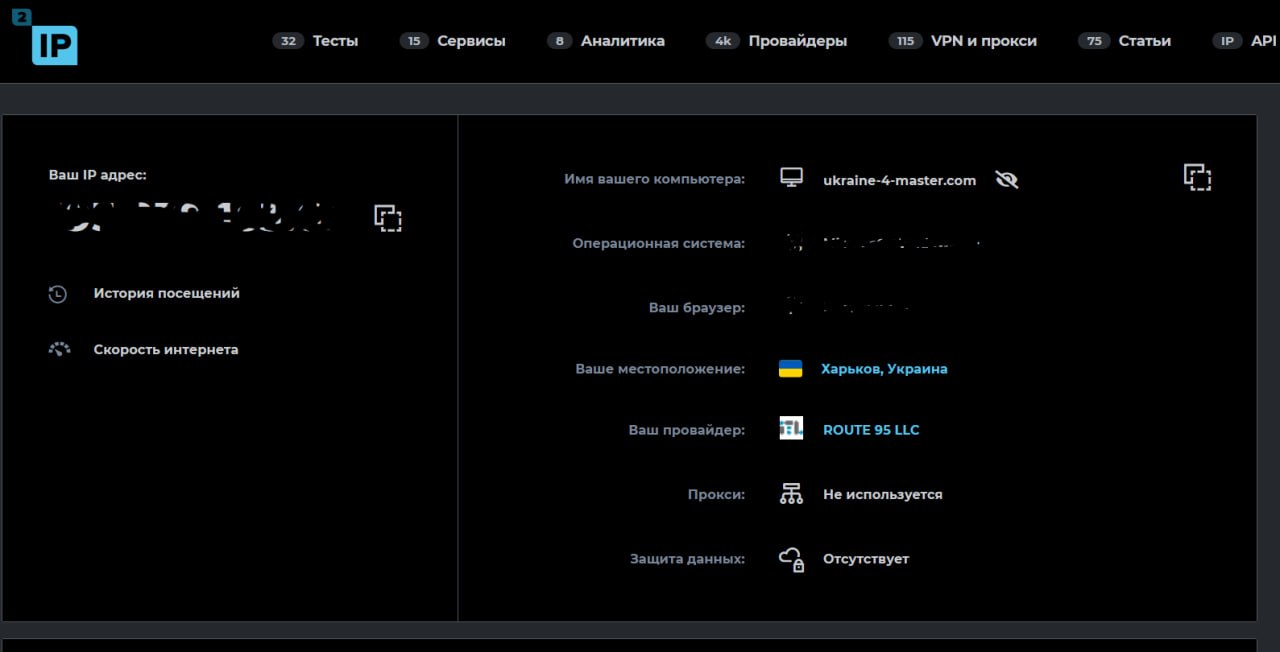The width and height of the screenshot is (1280, 652).
Task: Copy the IP address with copy icon
Action: point(388,218)
